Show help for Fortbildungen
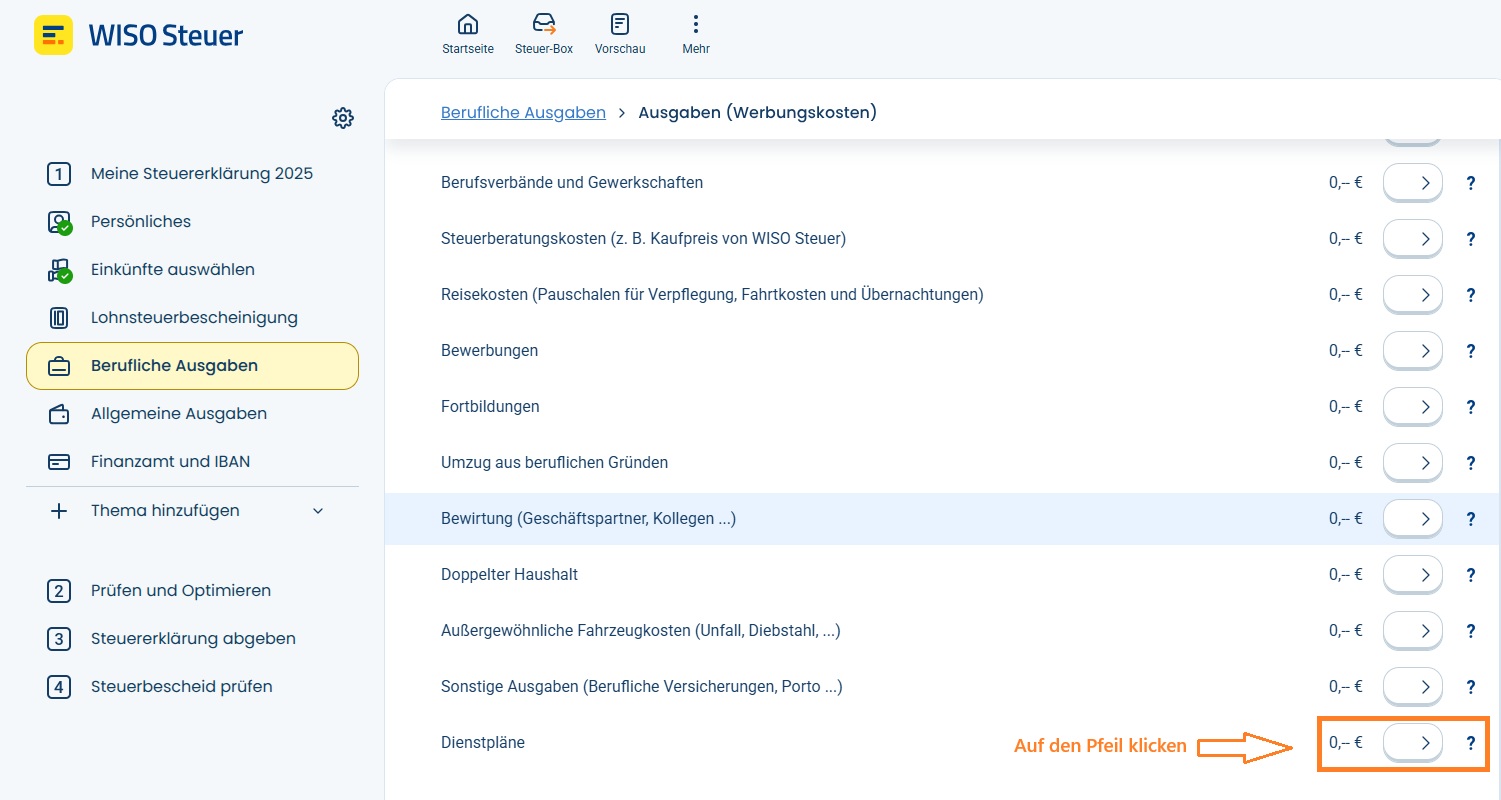Viewport: 1501px width, 800px height. 1471,407
